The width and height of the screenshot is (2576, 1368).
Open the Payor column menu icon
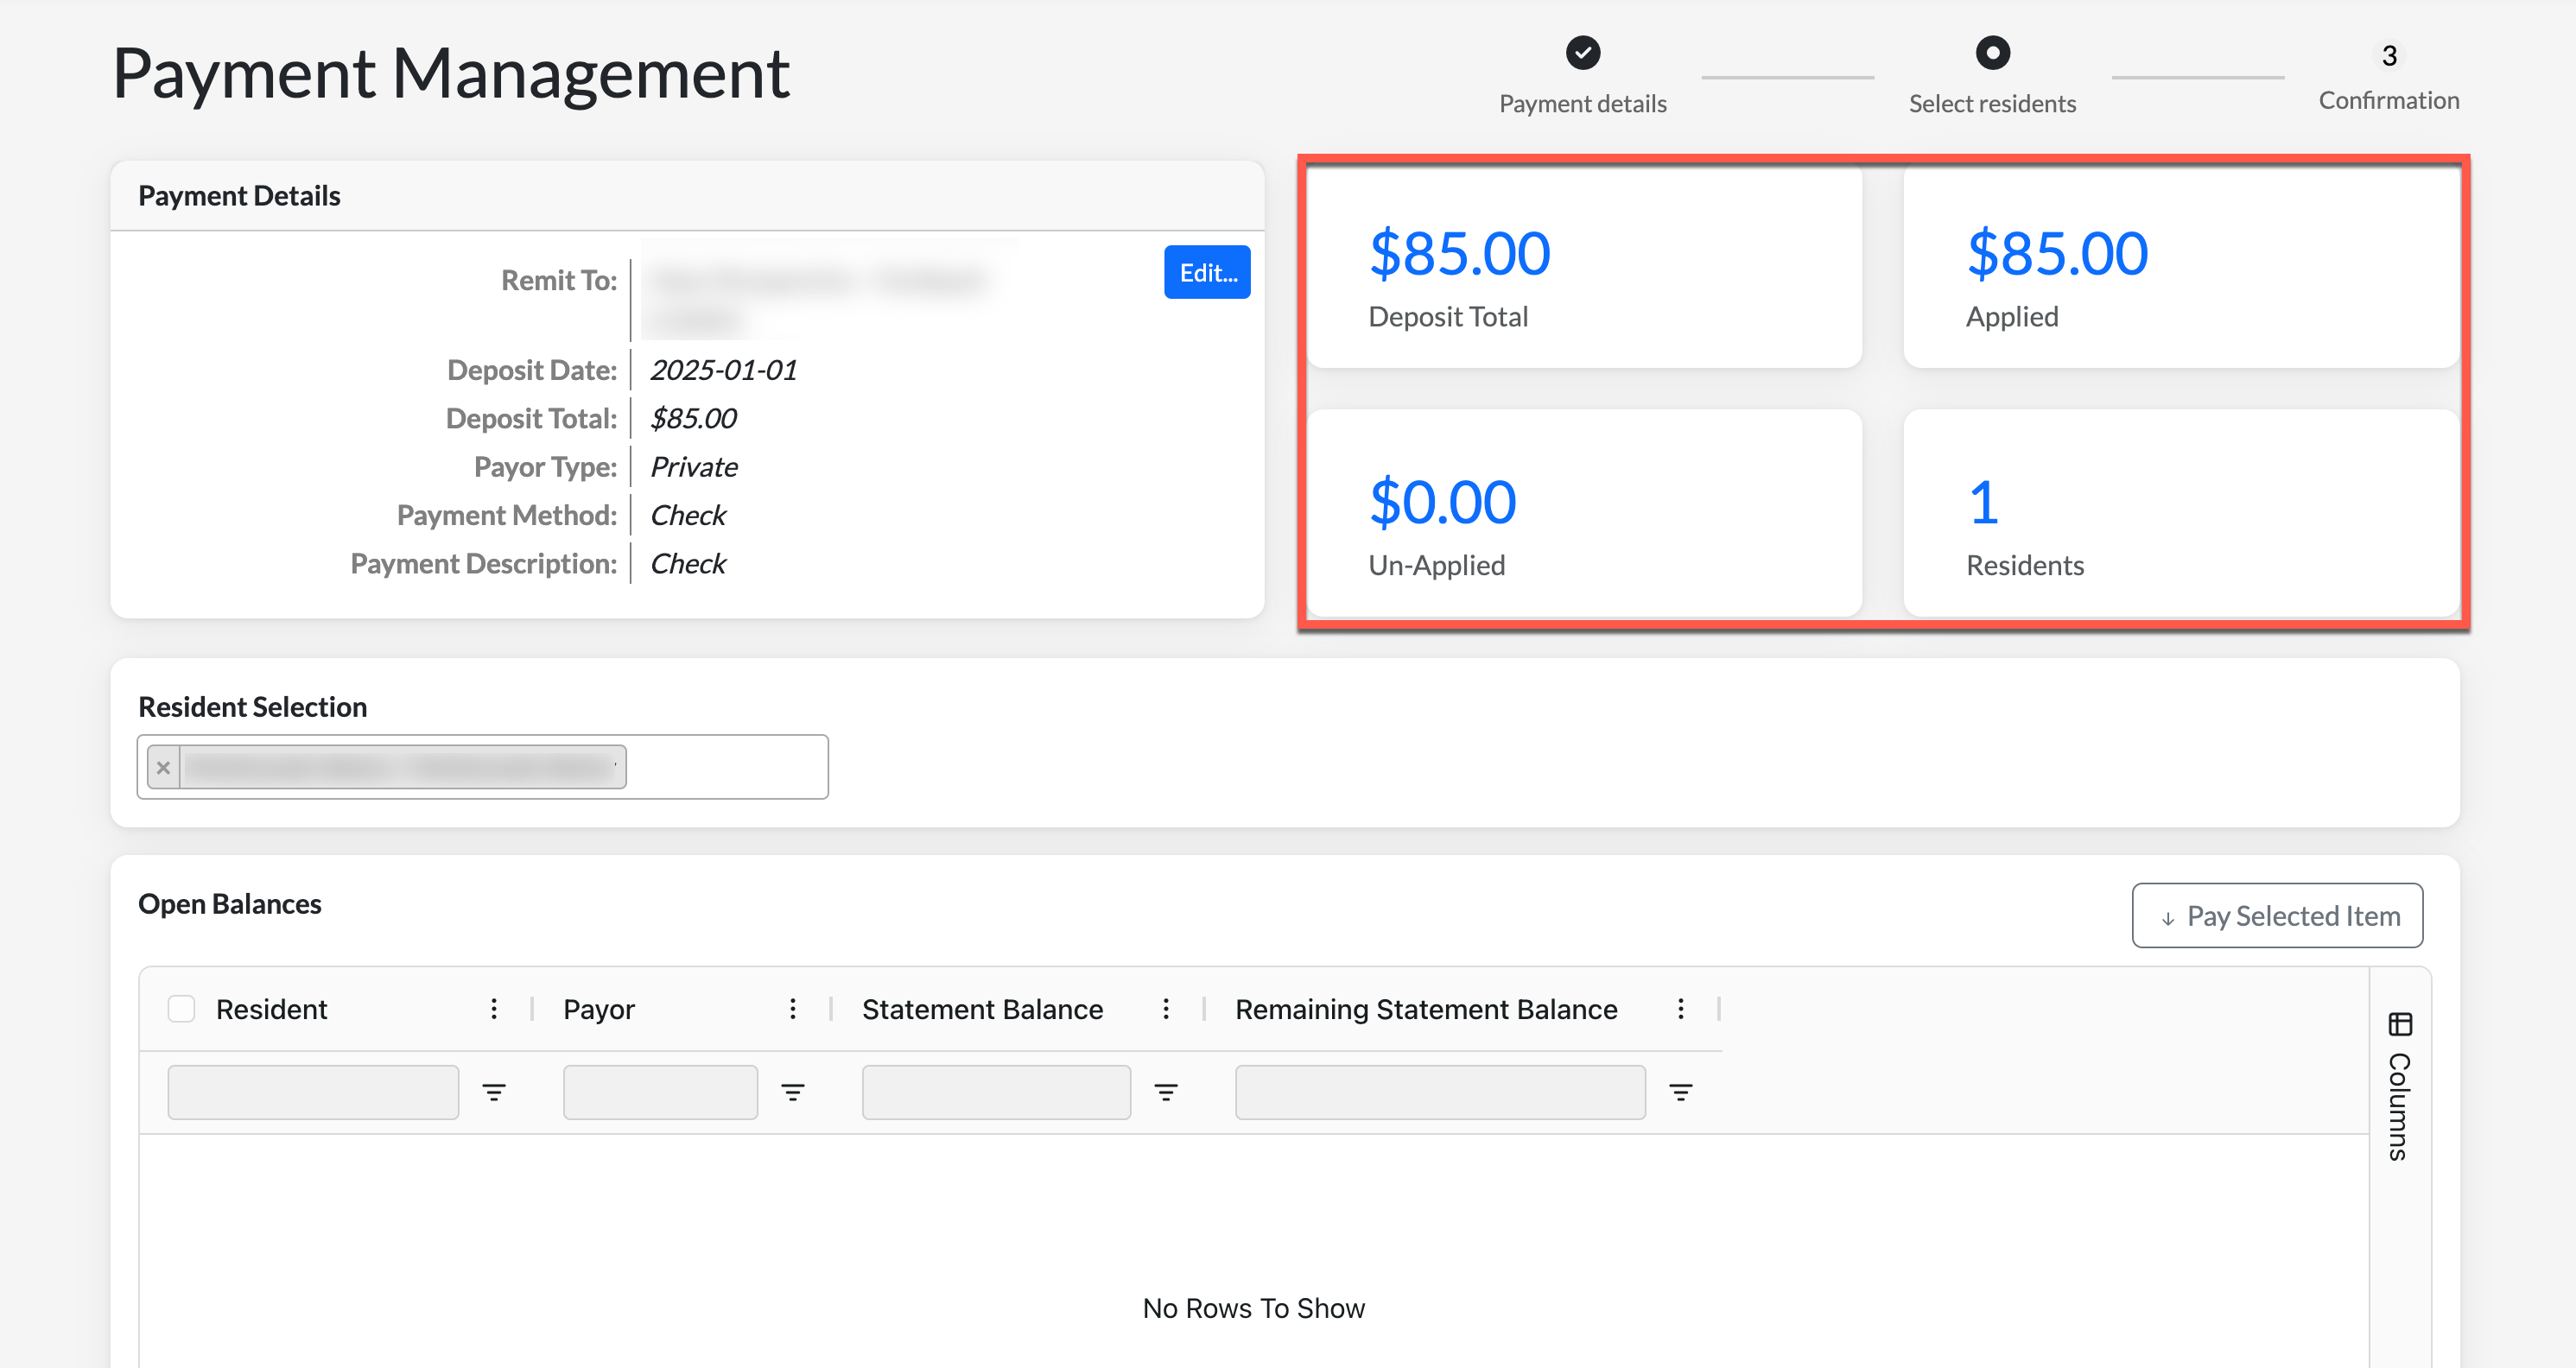pos(793,1009)
